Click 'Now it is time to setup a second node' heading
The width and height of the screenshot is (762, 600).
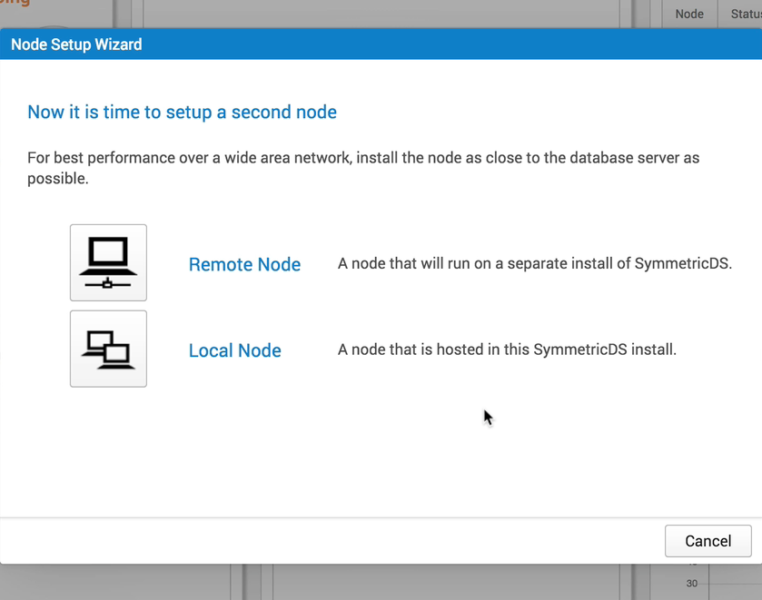click(x=182, y=112)
